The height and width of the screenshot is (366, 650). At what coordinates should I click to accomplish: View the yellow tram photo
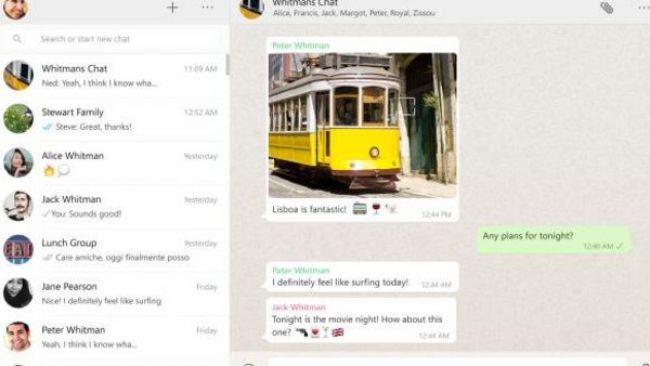[362, 125]
